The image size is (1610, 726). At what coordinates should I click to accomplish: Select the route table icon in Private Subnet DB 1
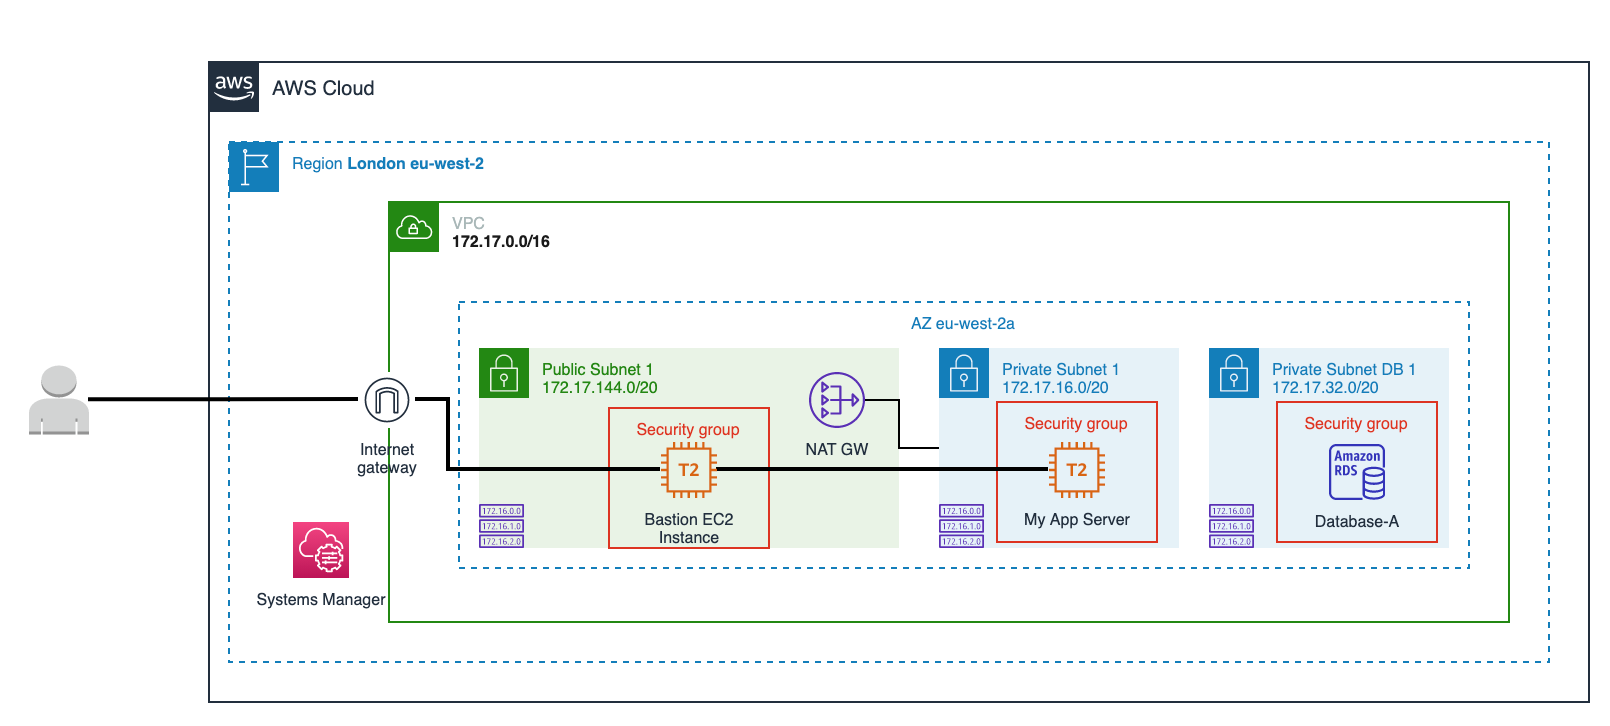tap(1232, 526)
